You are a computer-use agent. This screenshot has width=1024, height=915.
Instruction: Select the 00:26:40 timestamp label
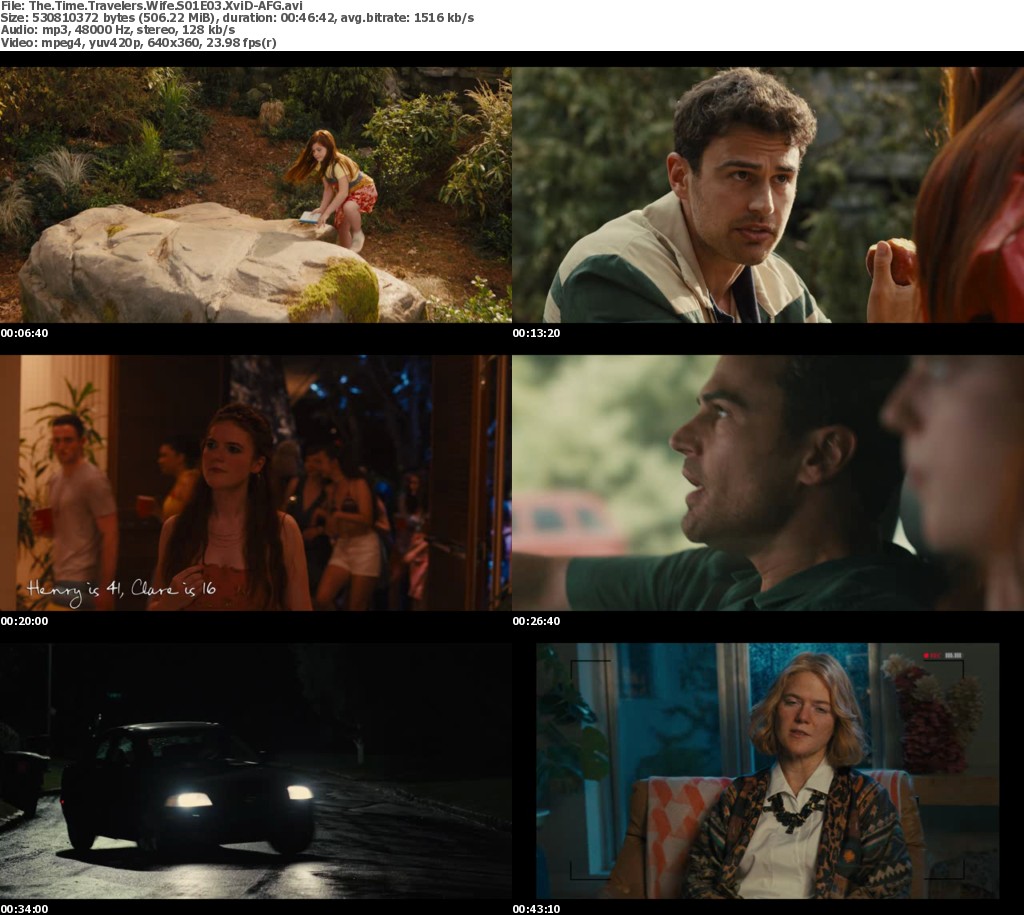[x=536, y=621]
